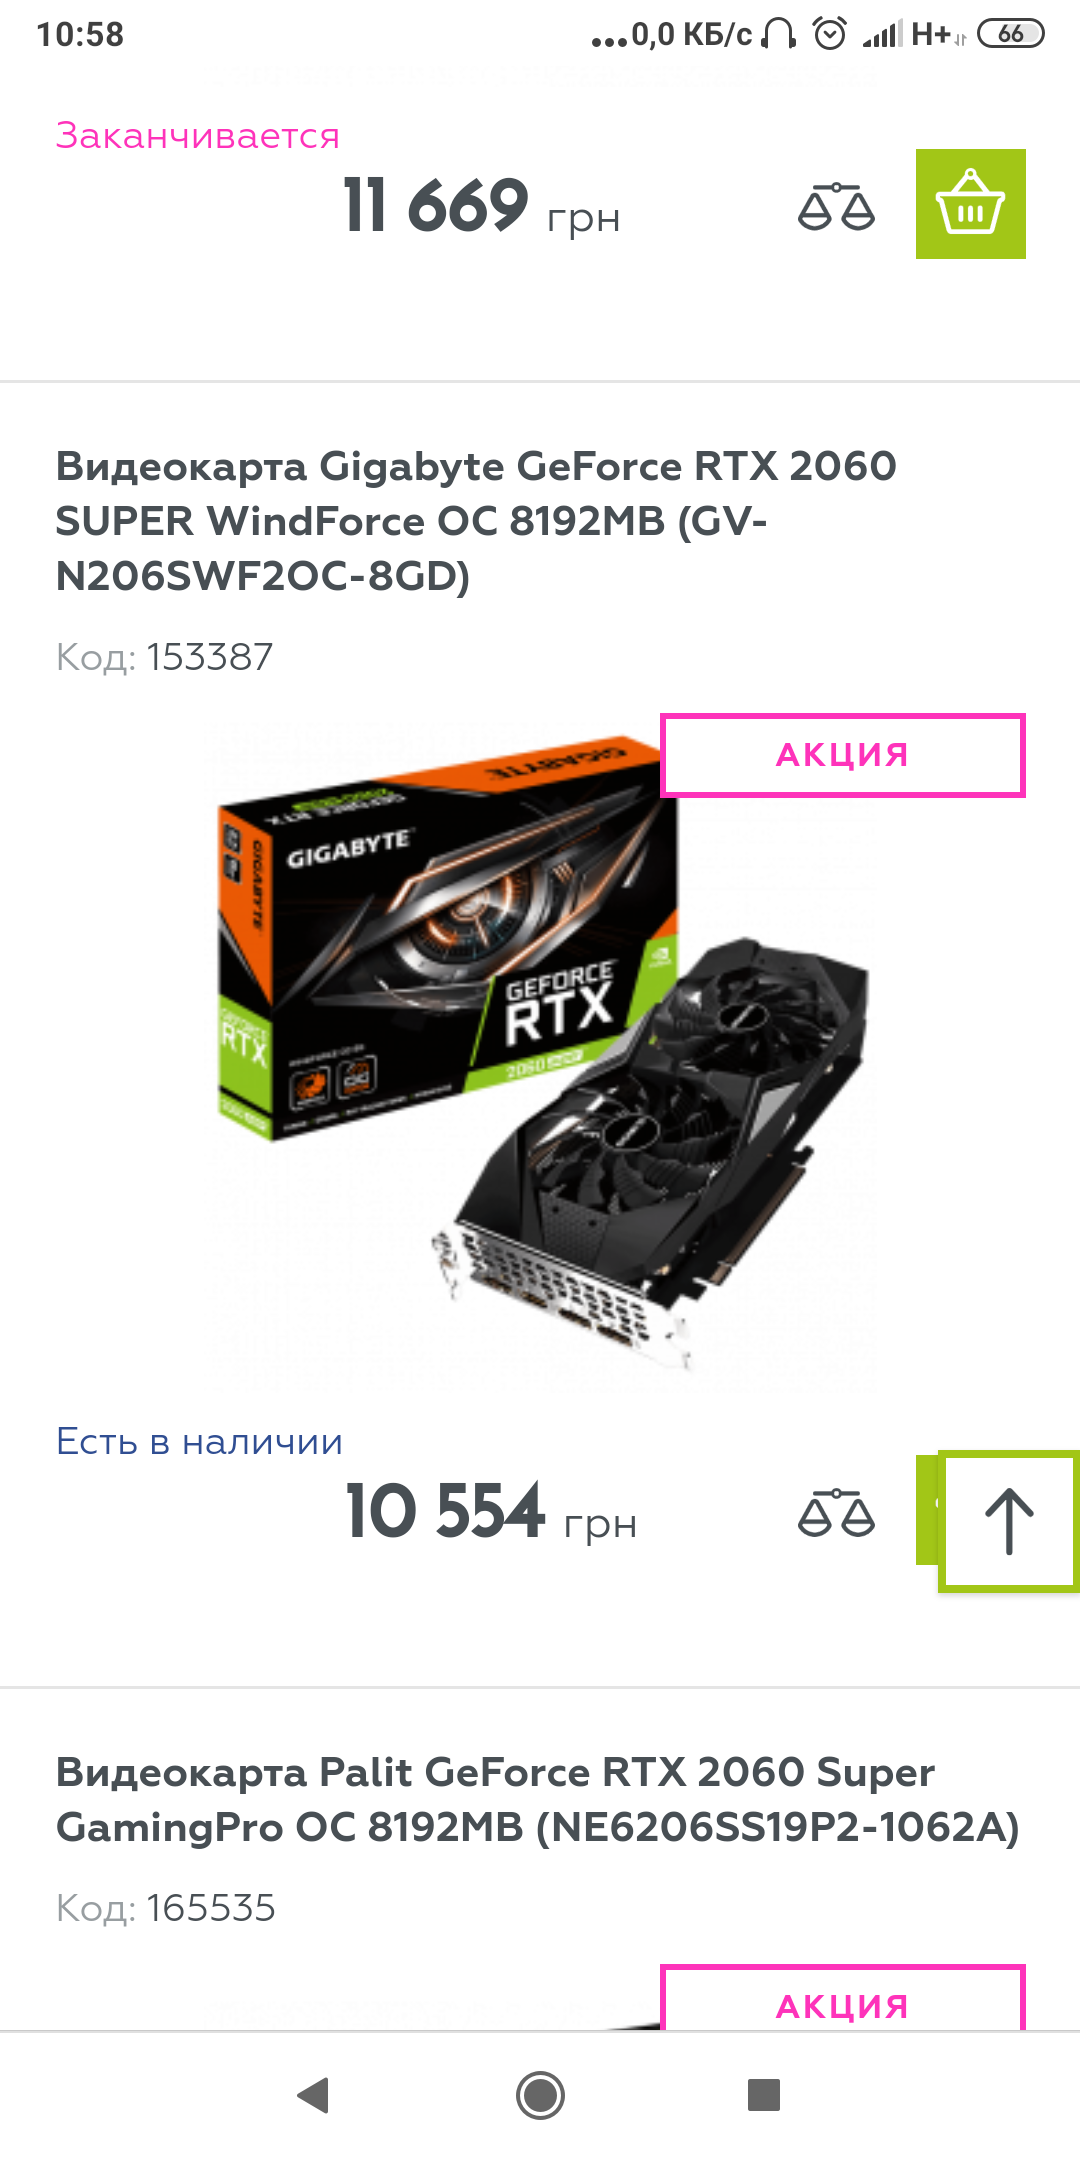Screen dimensions: 1080x2160
Task: Tap the 11 669 грн price
Action: pyautogui.click(x=482, y=206)
